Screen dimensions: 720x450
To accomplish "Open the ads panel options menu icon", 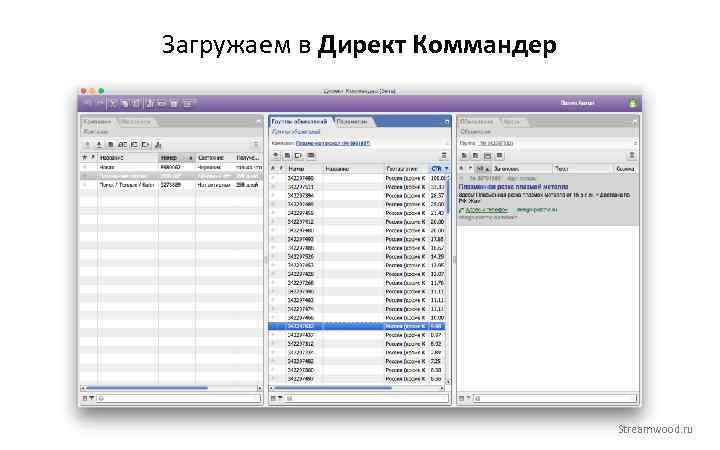I will tap(632, 156).
